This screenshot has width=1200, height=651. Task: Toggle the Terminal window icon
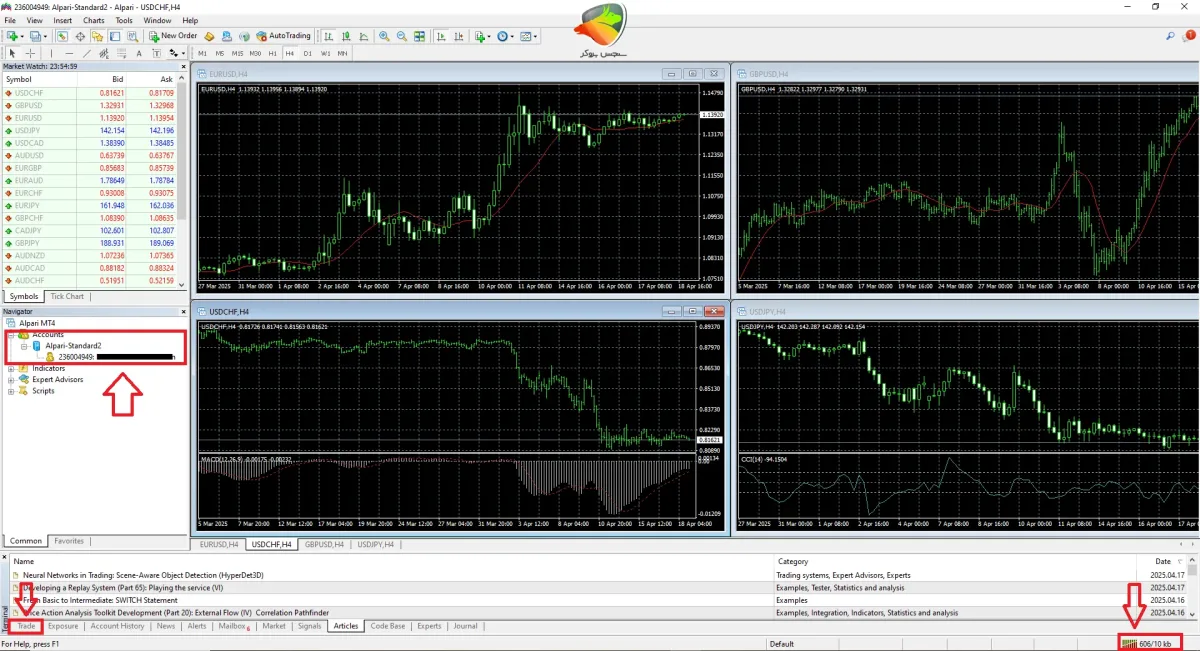tap(115, 36)
